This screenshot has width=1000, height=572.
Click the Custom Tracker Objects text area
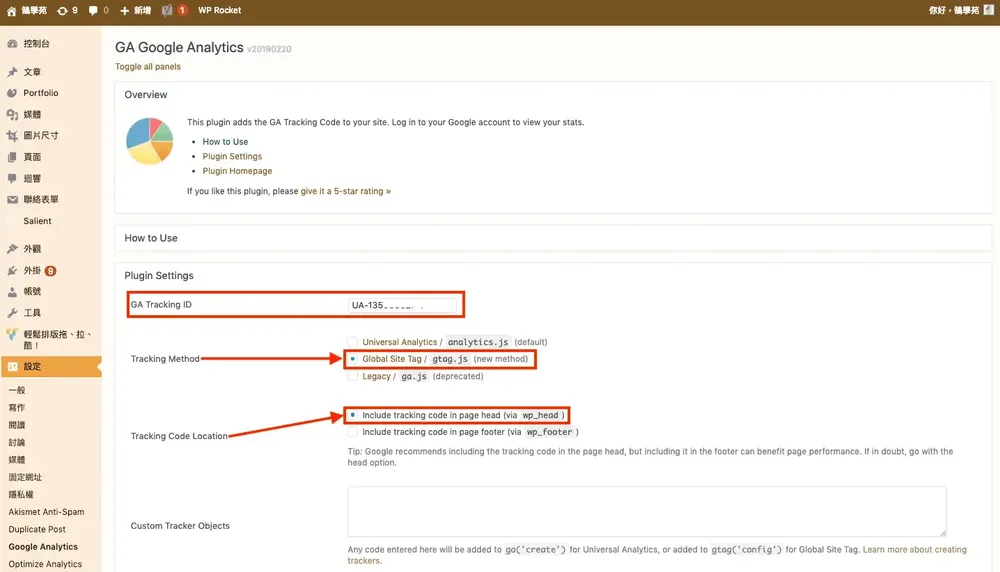(x=647, y=512)
